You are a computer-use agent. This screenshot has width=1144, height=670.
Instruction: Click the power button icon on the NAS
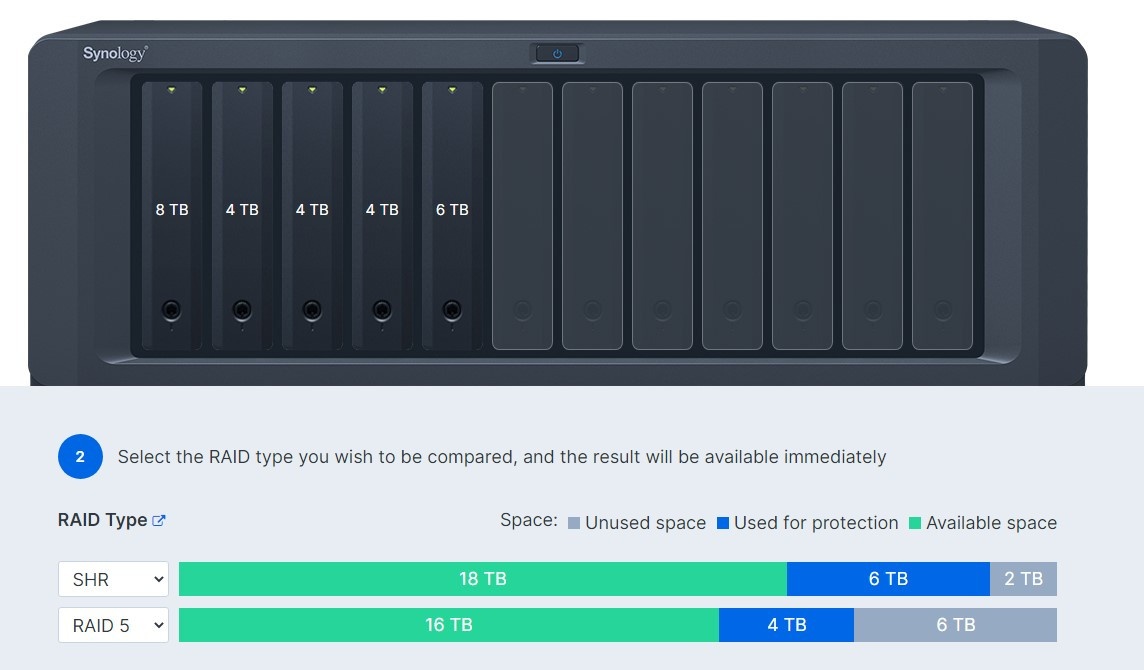point(557,53)
